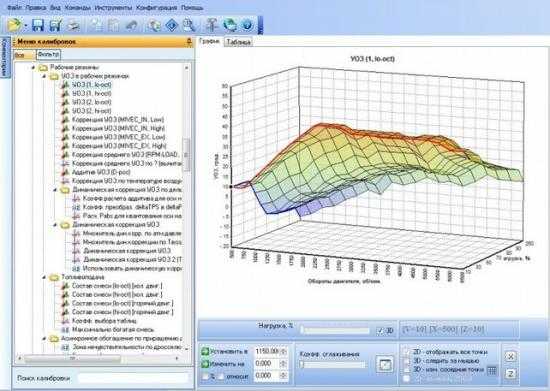550x391 pixels.
Task: Click the greyed undo arrow toolbar icon
Action: 132,25
